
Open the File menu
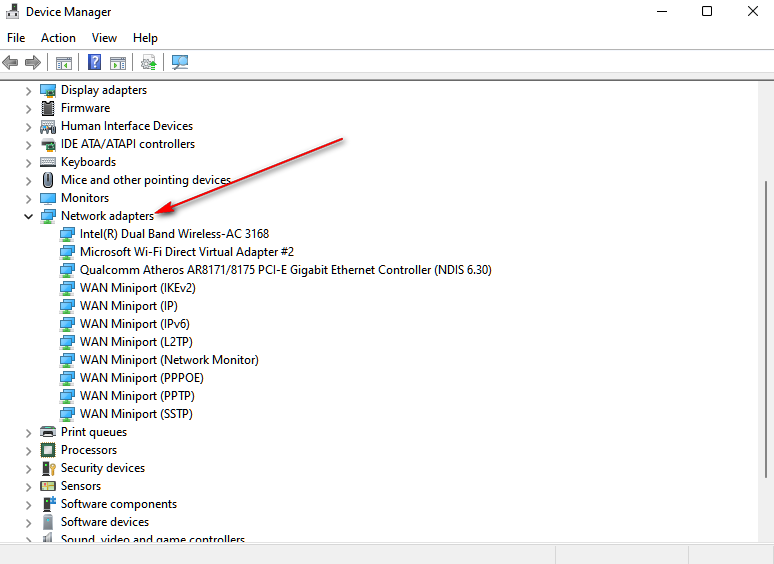tap(16, 38)
